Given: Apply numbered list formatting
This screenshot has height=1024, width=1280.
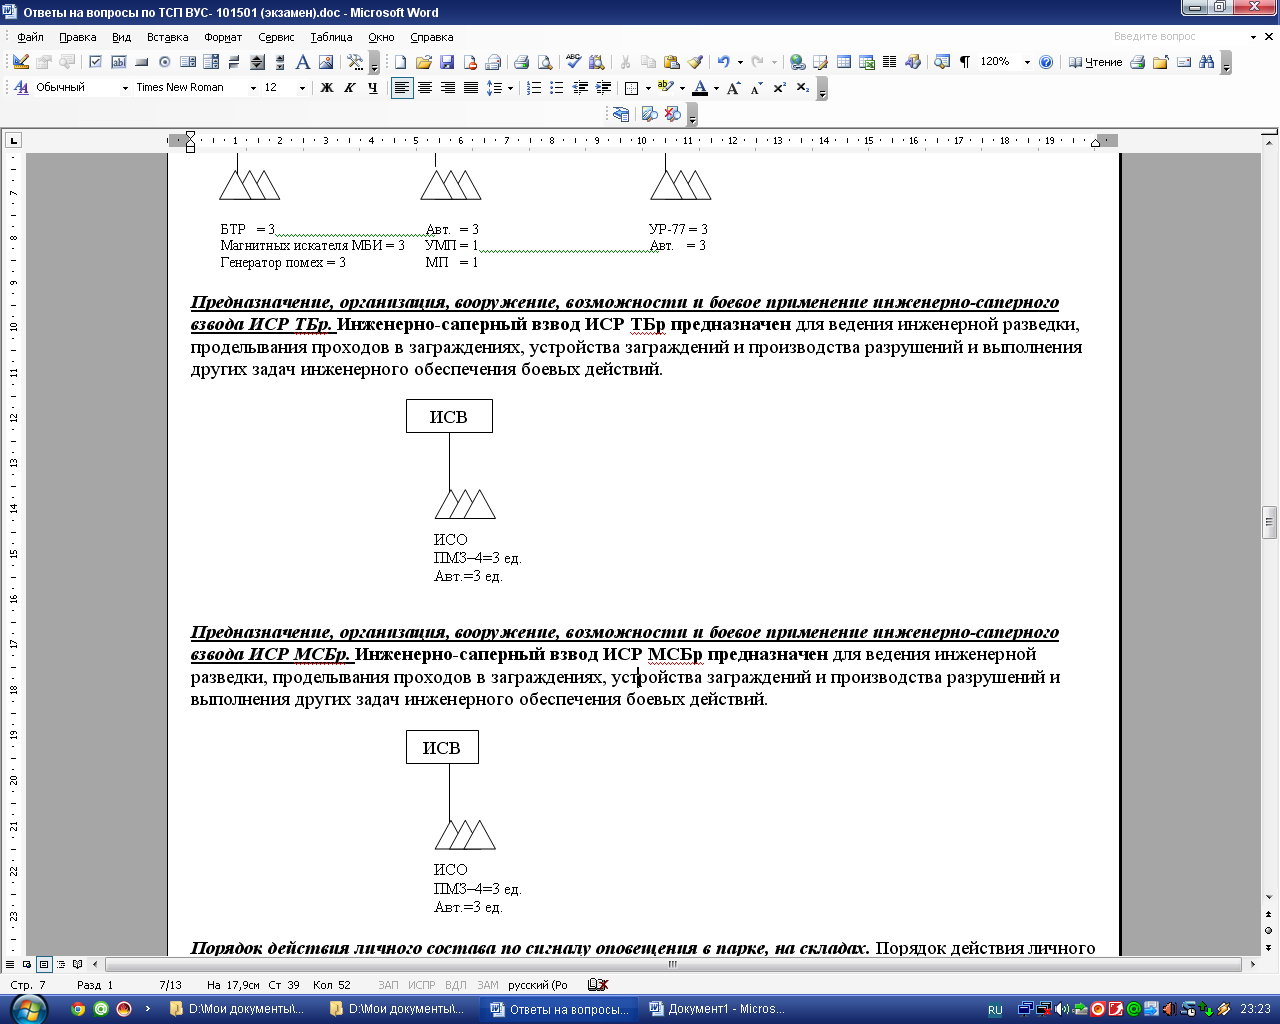Looking at the screenshot, I should tap(534, 88).
